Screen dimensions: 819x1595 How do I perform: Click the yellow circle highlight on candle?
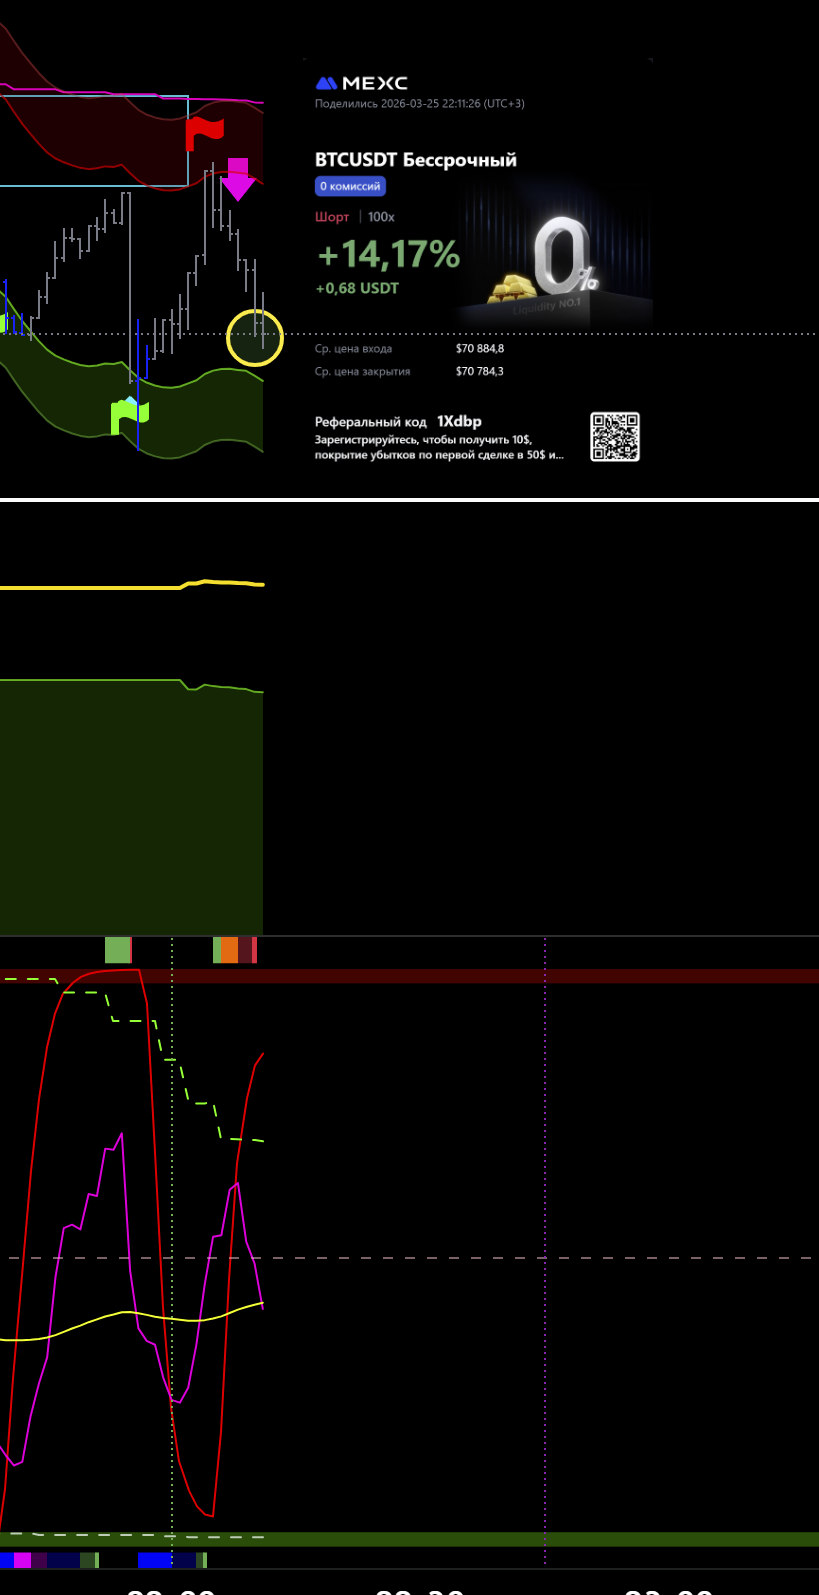(255, 338)
